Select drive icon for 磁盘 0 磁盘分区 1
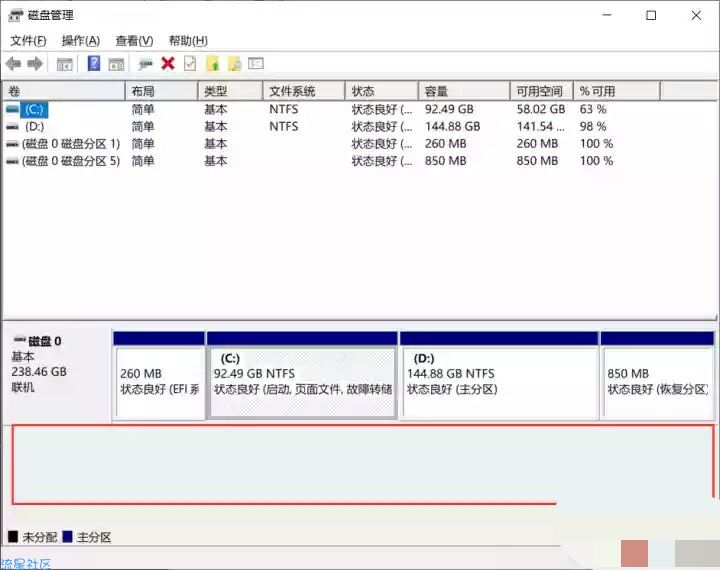This screenshot has width=720, height=570. 12,144
